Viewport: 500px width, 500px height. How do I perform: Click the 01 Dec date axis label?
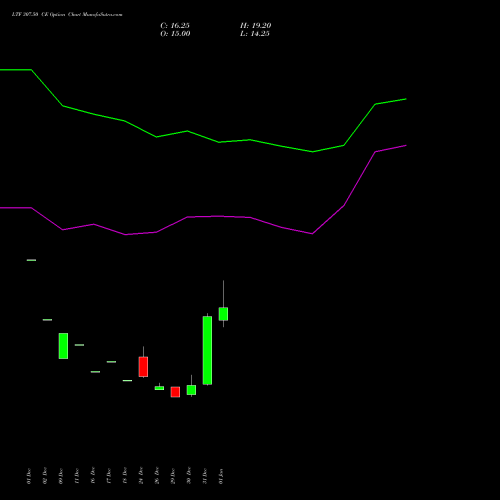[29, 476]
